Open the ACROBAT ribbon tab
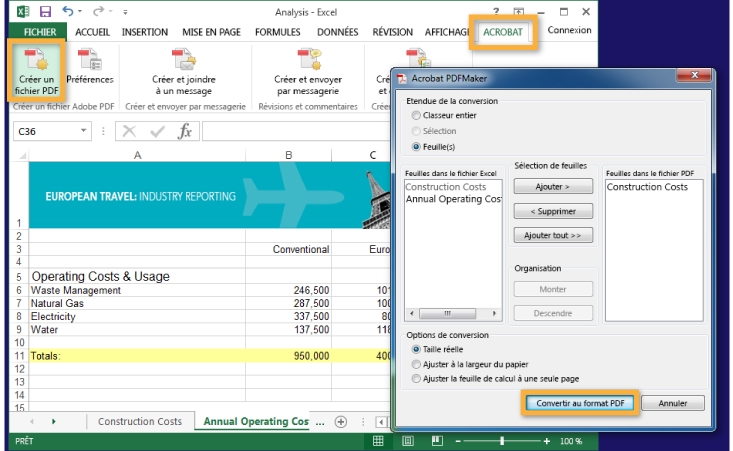Screen dimensions: 733x451 coord(503,32)
